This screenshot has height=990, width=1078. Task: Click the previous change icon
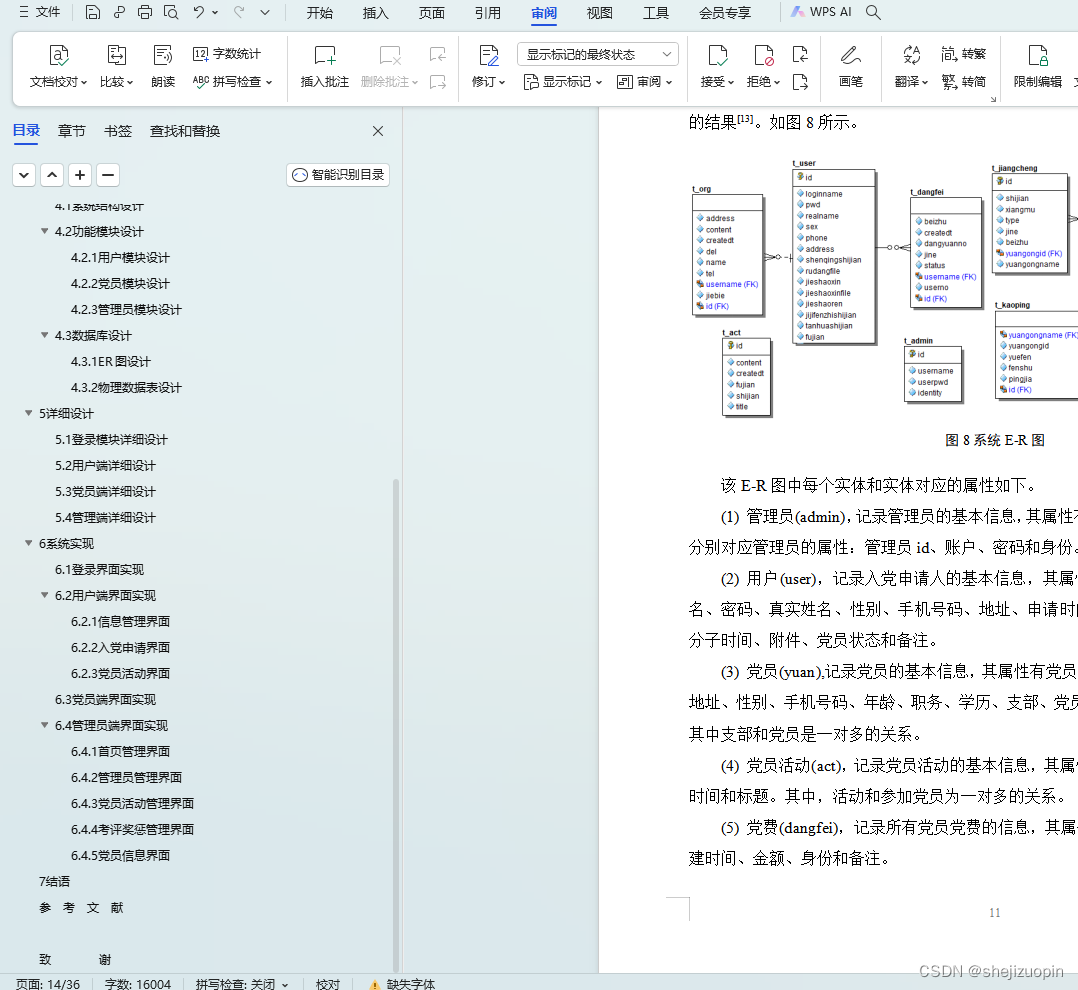[800, 54]
